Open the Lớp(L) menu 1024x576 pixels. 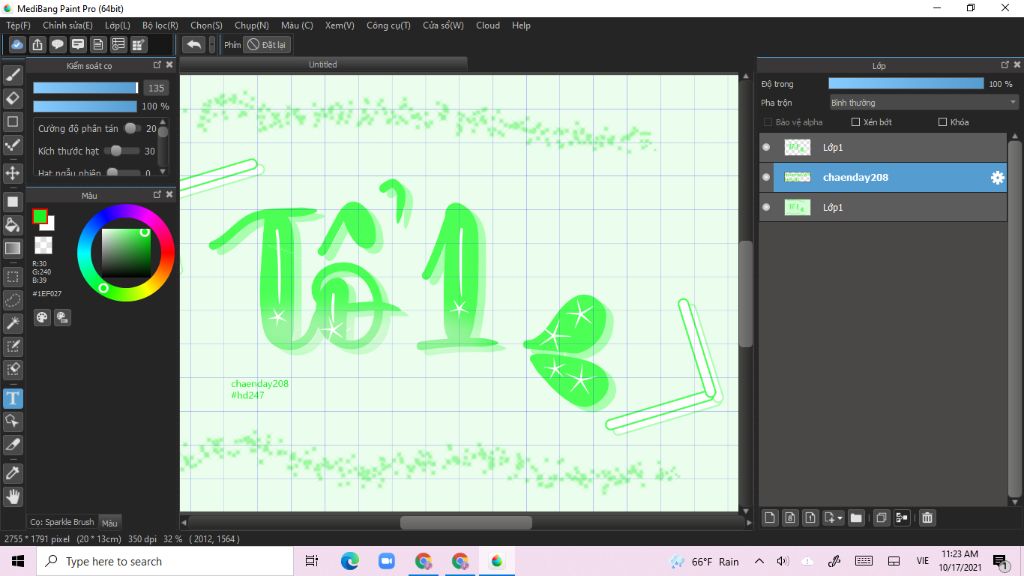[x=118, y=25]
